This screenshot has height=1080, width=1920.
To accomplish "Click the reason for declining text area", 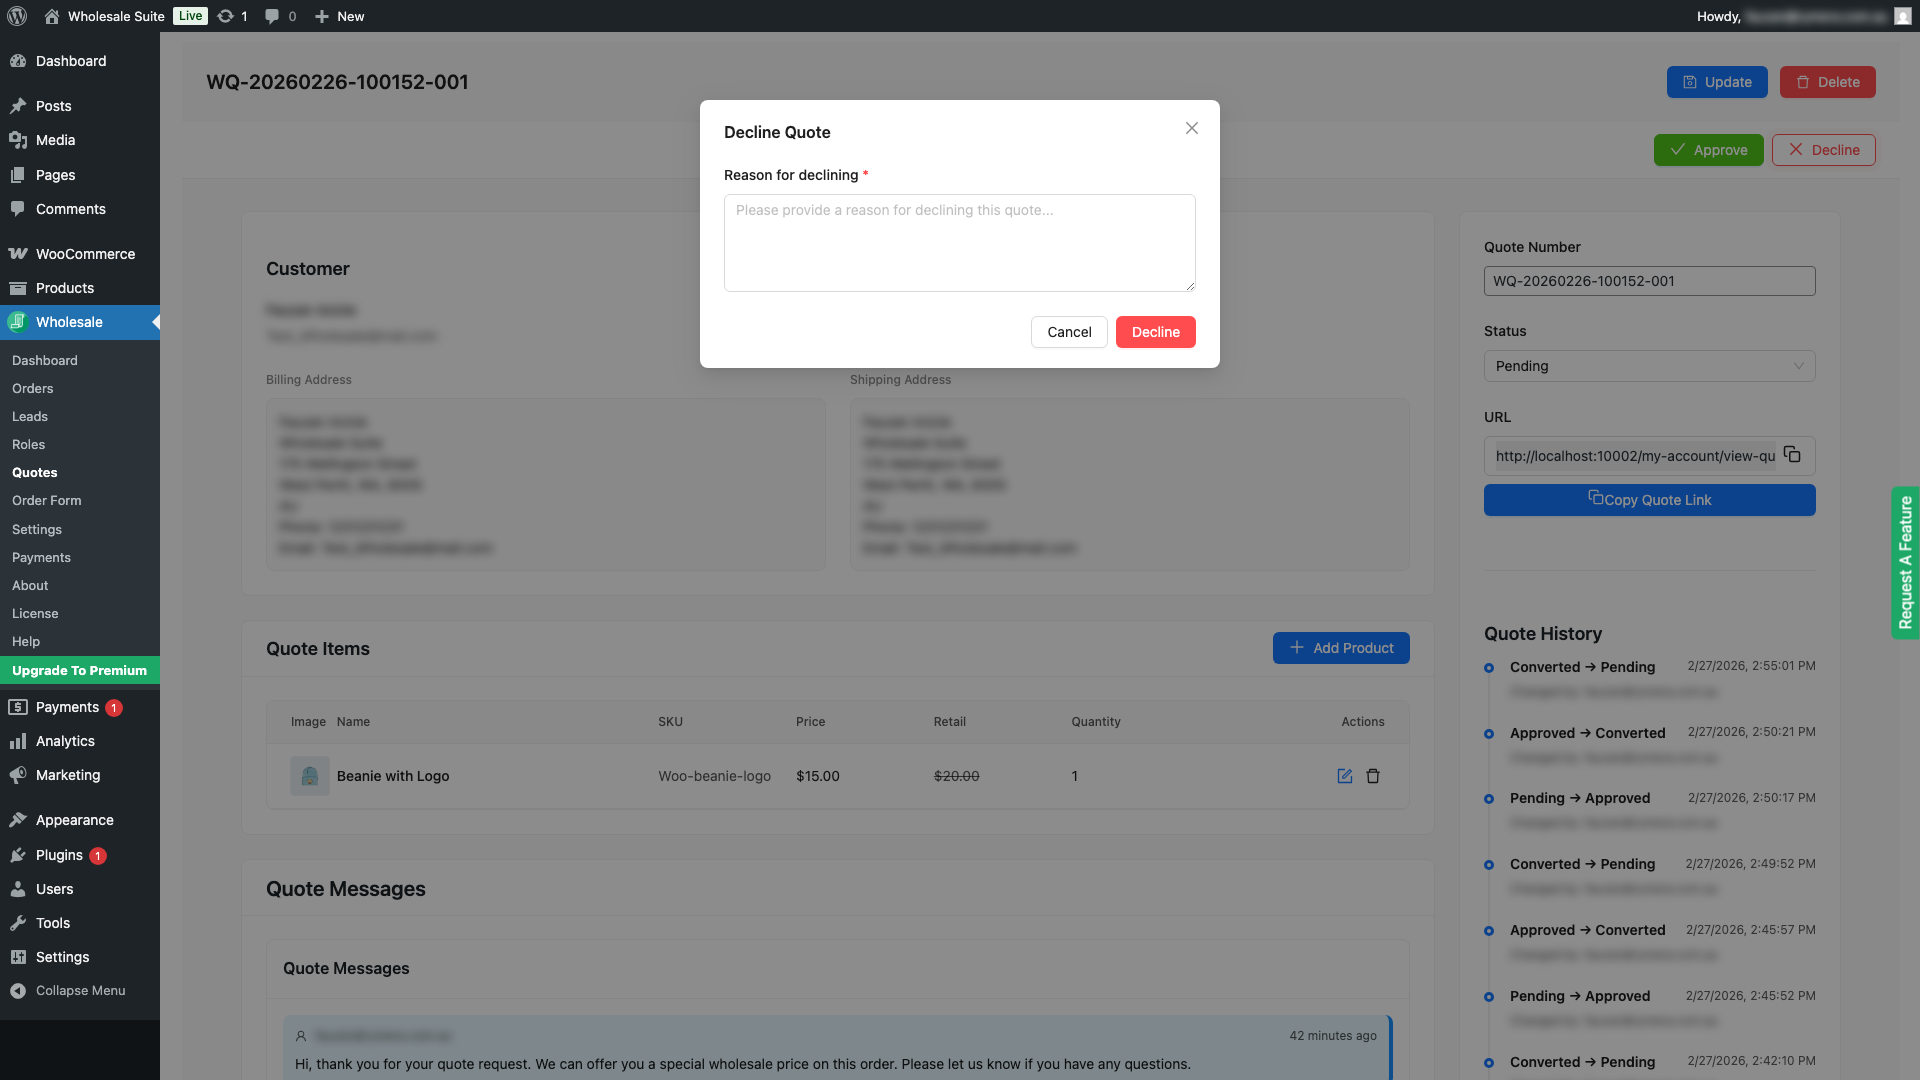I will (x=959, y=242).
